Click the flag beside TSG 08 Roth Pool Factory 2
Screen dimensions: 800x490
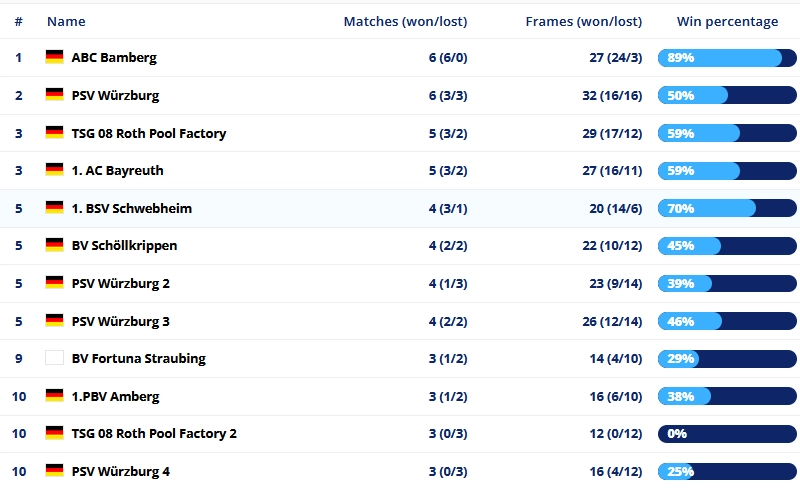[54, 434]
